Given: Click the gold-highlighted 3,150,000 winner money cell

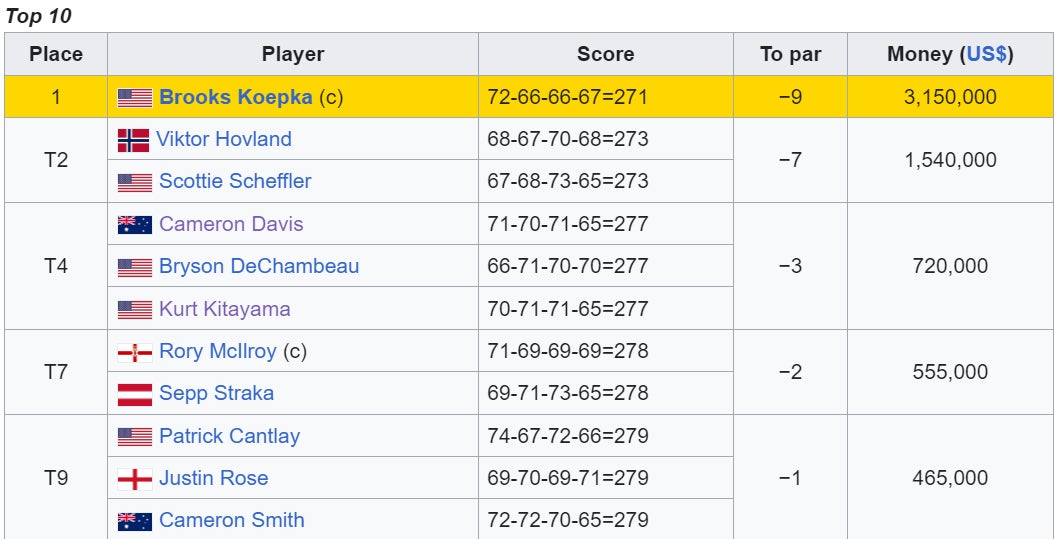Looking at the screenshot, I should point(950,97).
